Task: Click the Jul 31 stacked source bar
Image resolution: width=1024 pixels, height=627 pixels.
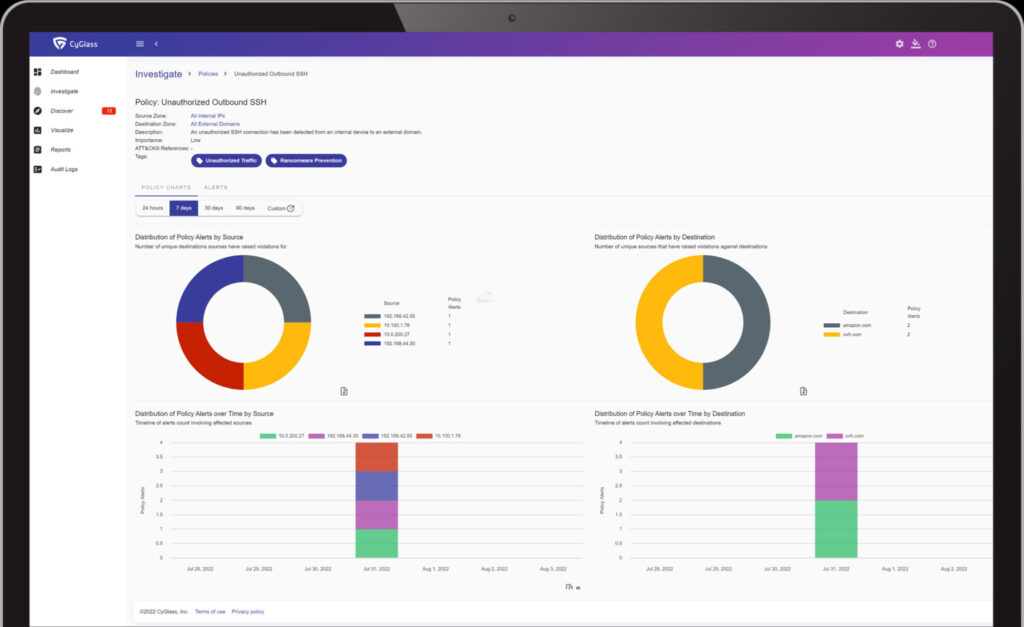Action: click(x=377, y=500)
